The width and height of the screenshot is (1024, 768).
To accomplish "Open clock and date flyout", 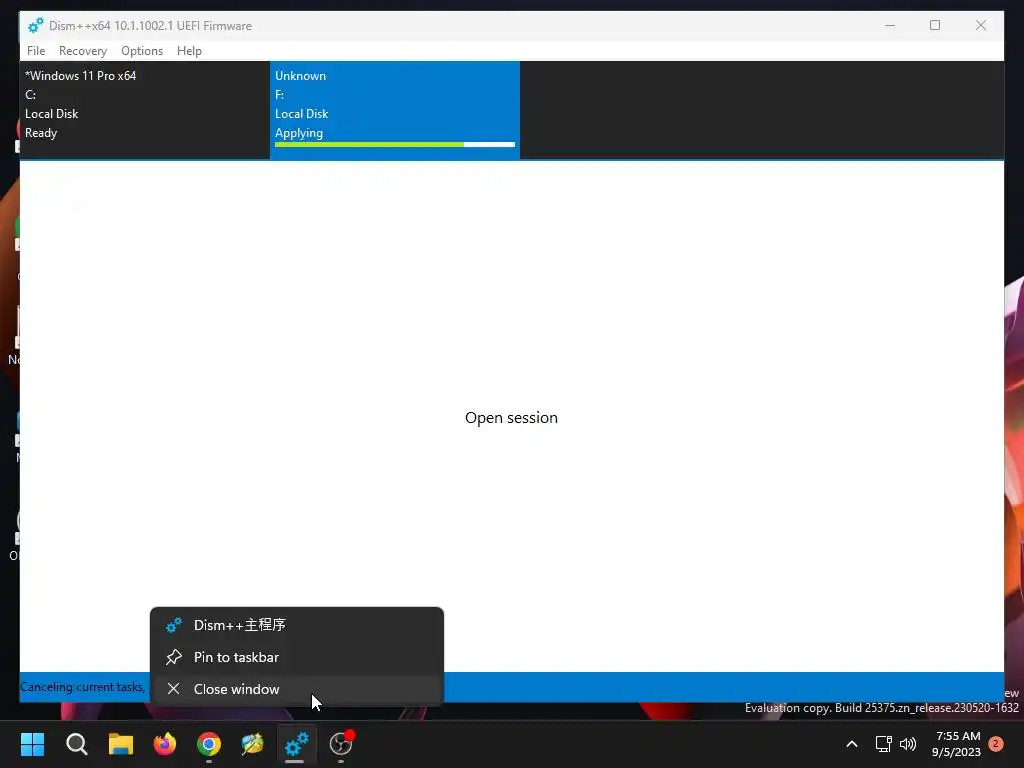I will (957, 744).
